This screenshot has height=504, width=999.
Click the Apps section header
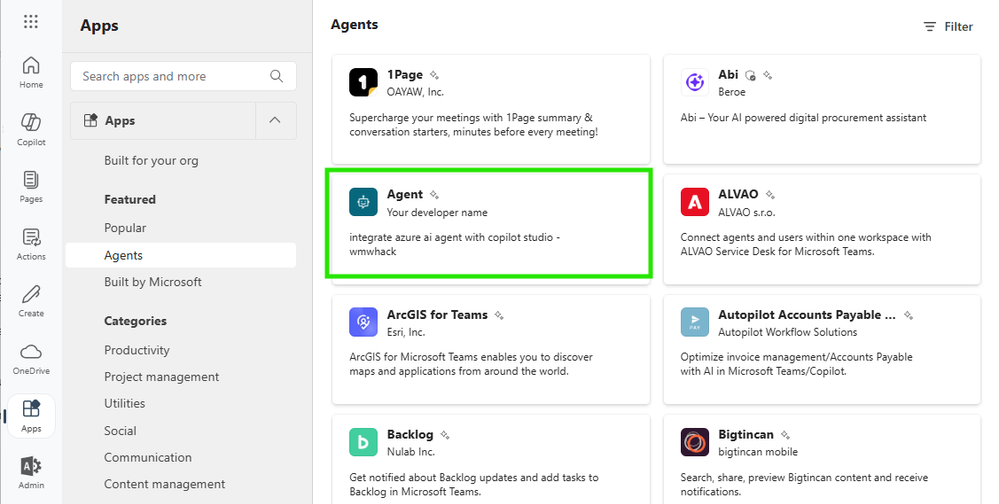[163, 120]
